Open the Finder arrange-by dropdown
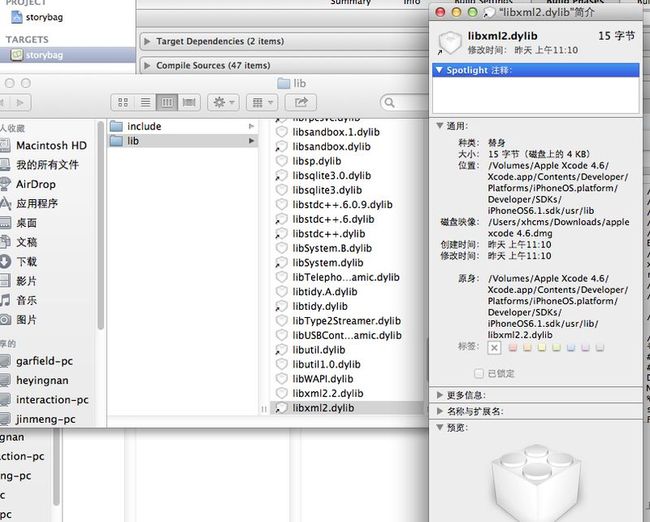The width and height of the screenshot is (650, 522). coord(262,102)
